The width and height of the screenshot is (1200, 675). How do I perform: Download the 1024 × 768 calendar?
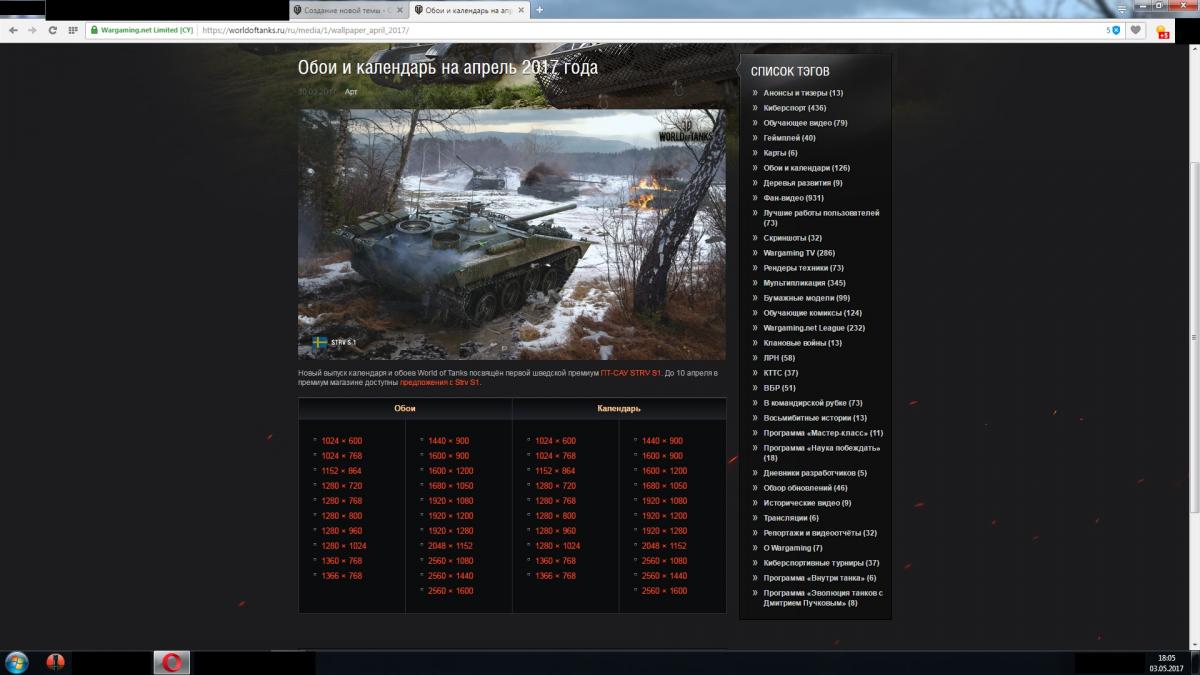(x=555, y=456)
